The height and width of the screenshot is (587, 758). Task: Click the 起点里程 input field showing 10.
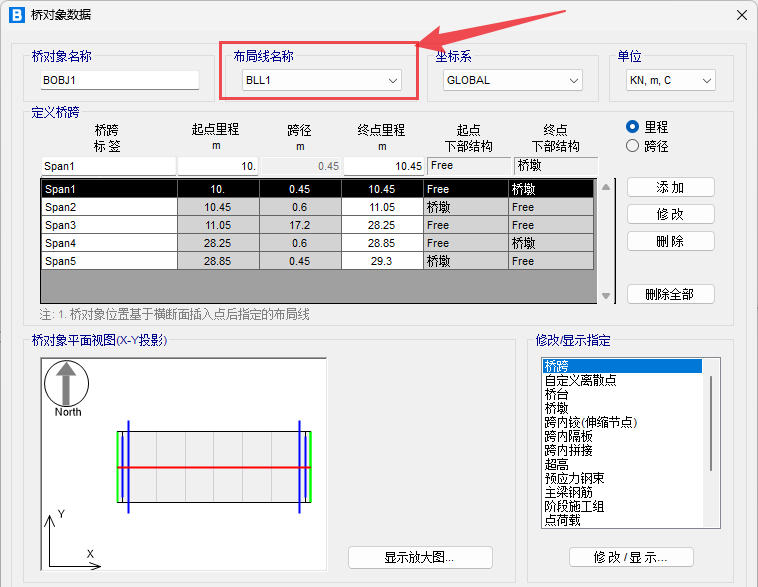point(218,166)
